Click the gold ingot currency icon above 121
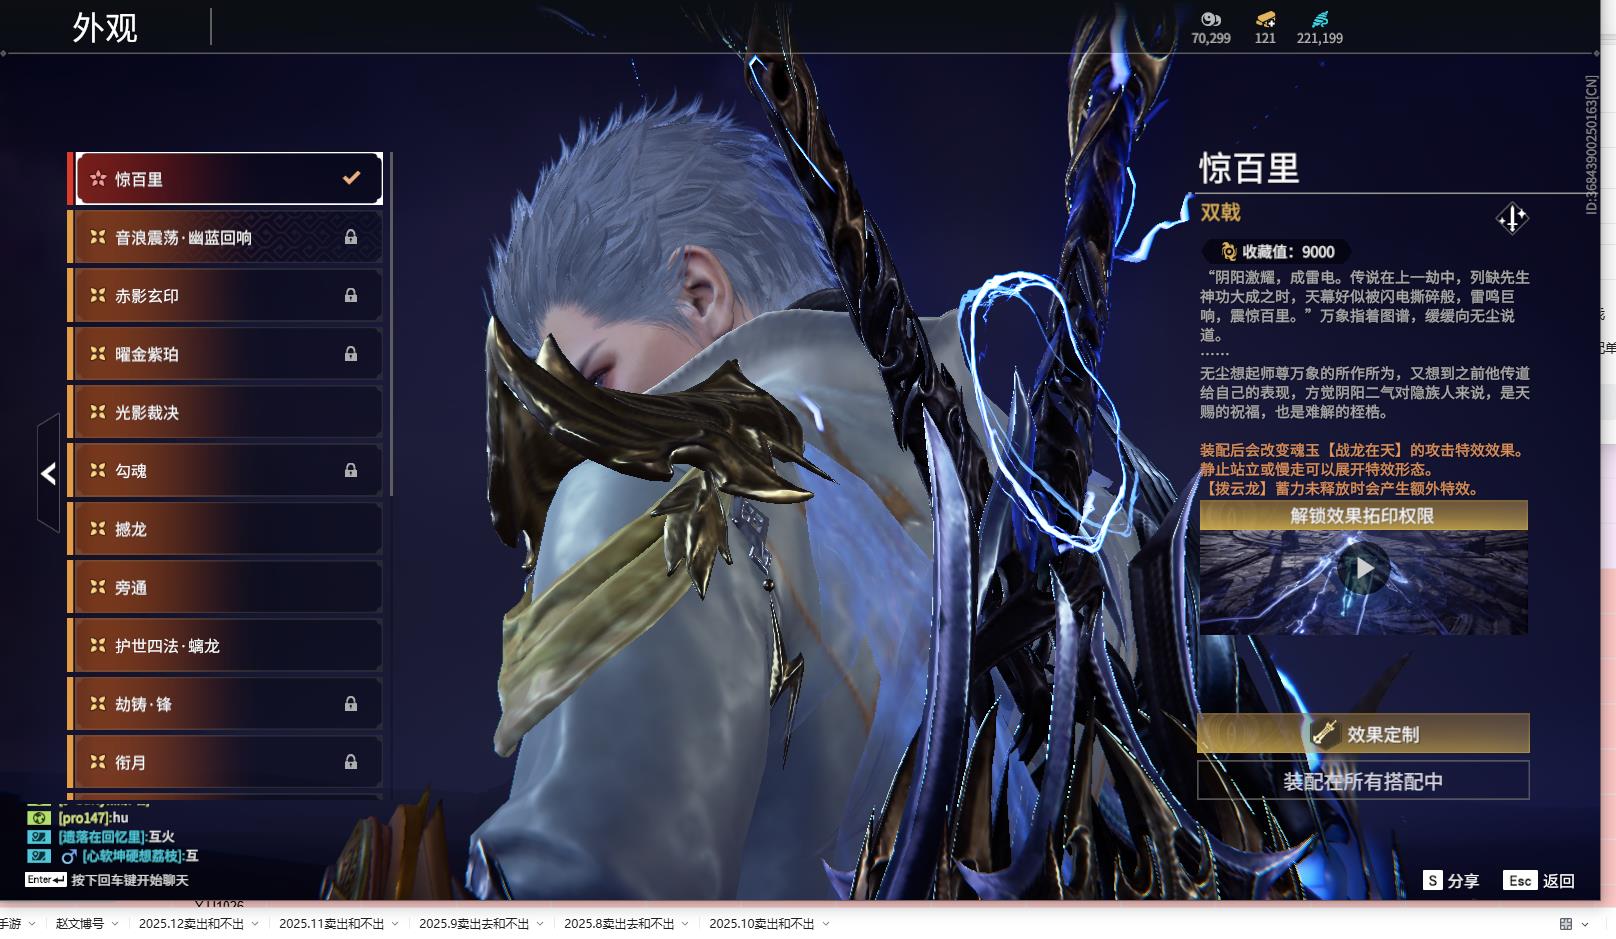The height and width of the screenshot is (939, 1616). (x=1265, y=19)
